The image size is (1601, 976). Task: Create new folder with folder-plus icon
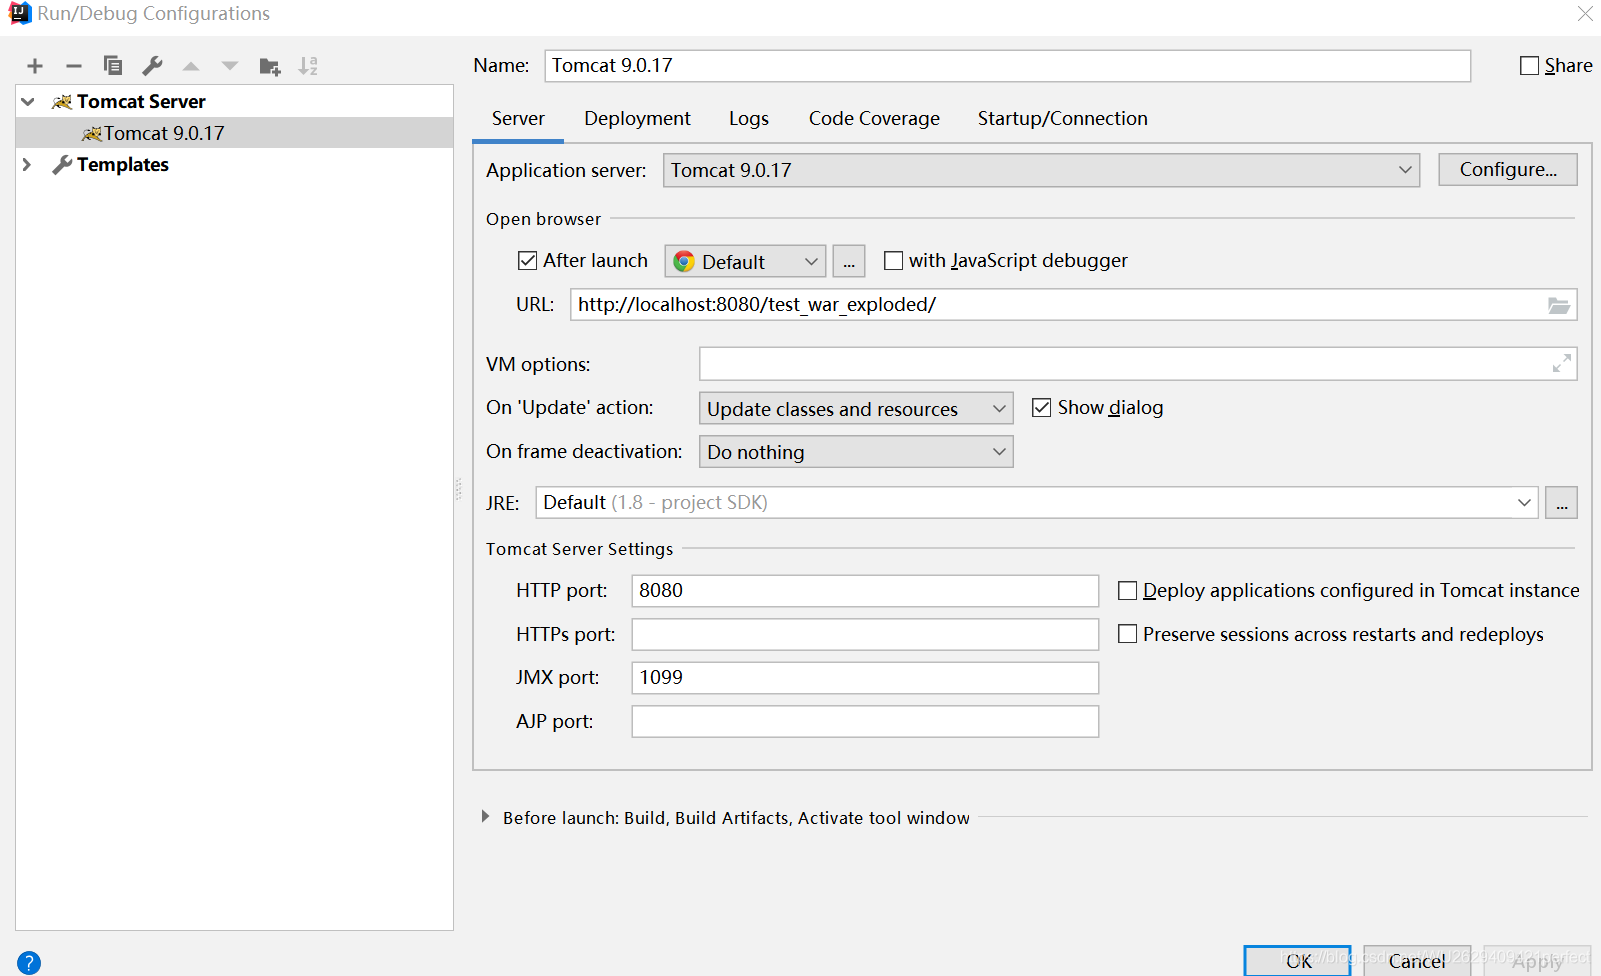[x=270, y=66]
